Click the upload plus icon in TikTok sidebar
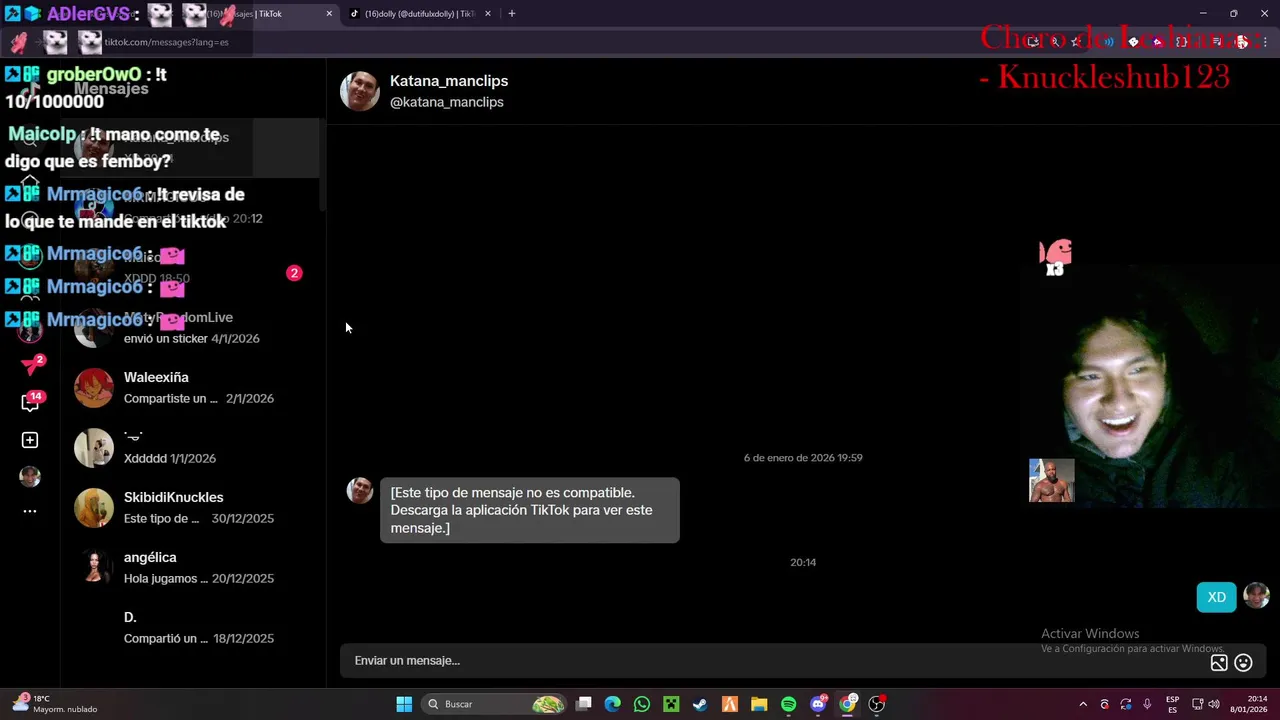1280x720 pixels. click(30, 440)
